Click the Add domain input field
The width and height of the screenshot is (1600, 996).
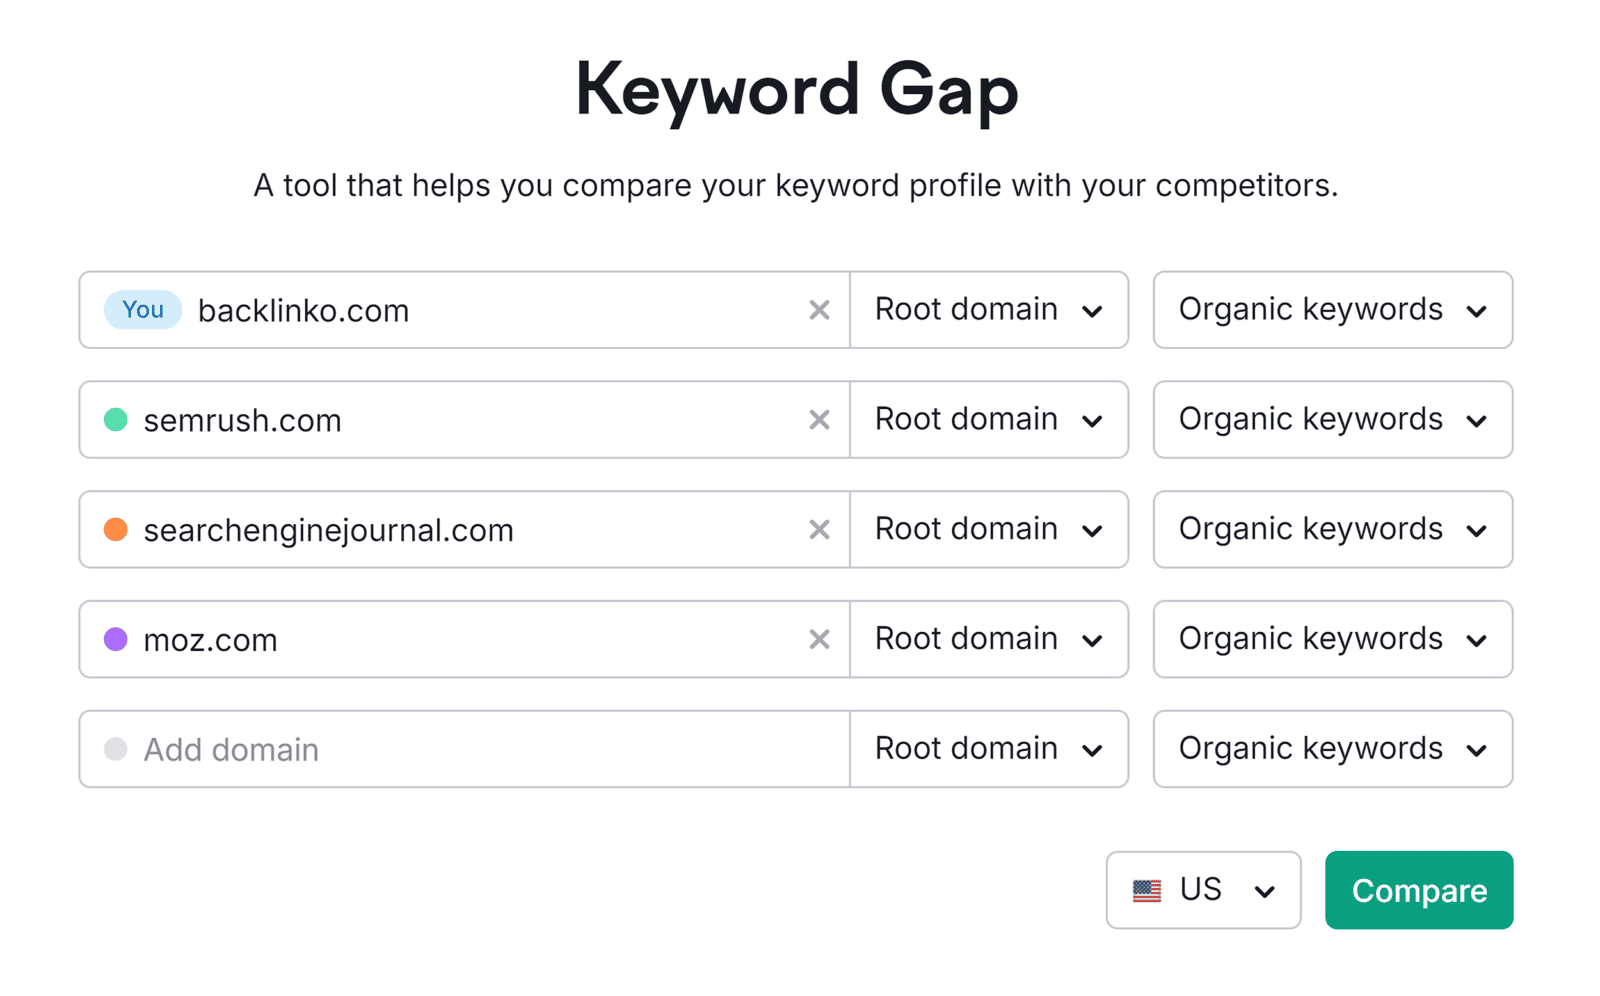(x=400, y=749)
